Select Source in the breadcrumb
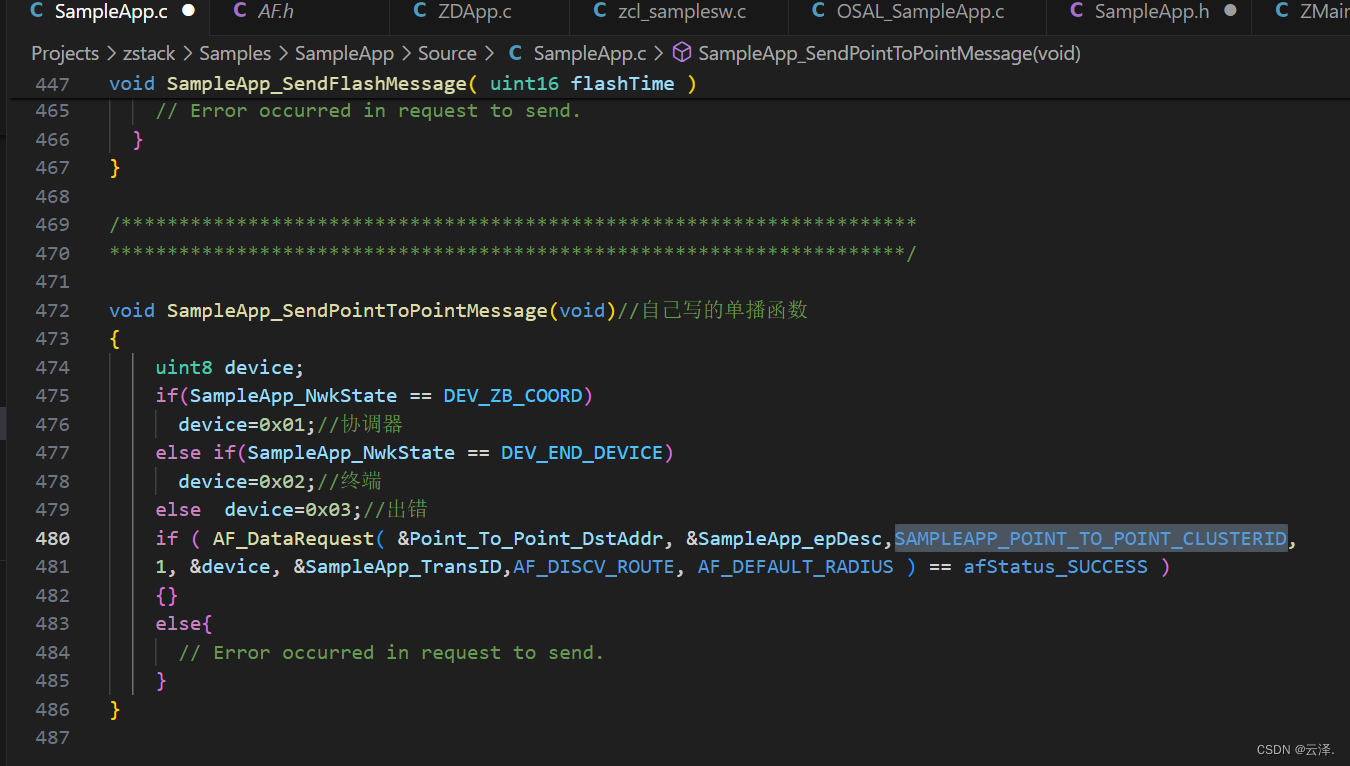 coord(447,53)
